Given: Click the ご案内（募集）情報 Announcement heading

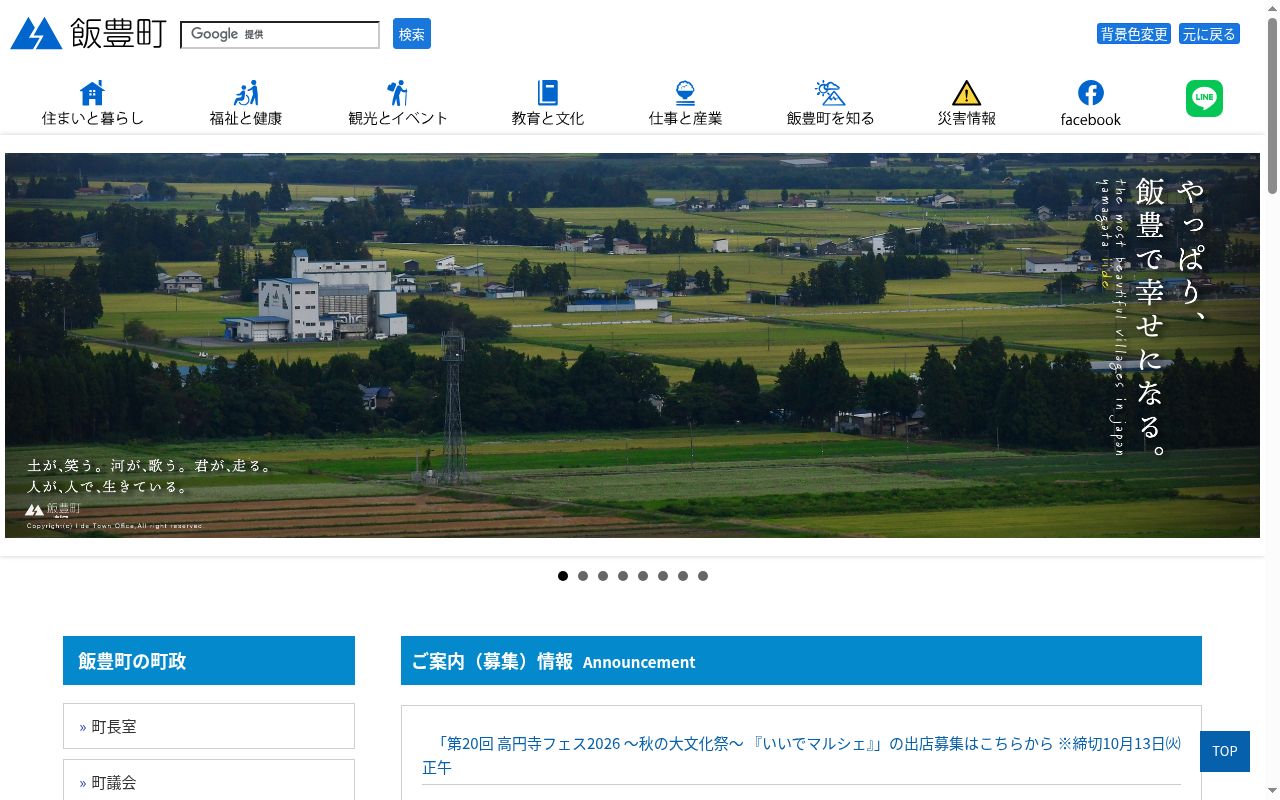Looking at the screenshot, I should tap(801, 661).
